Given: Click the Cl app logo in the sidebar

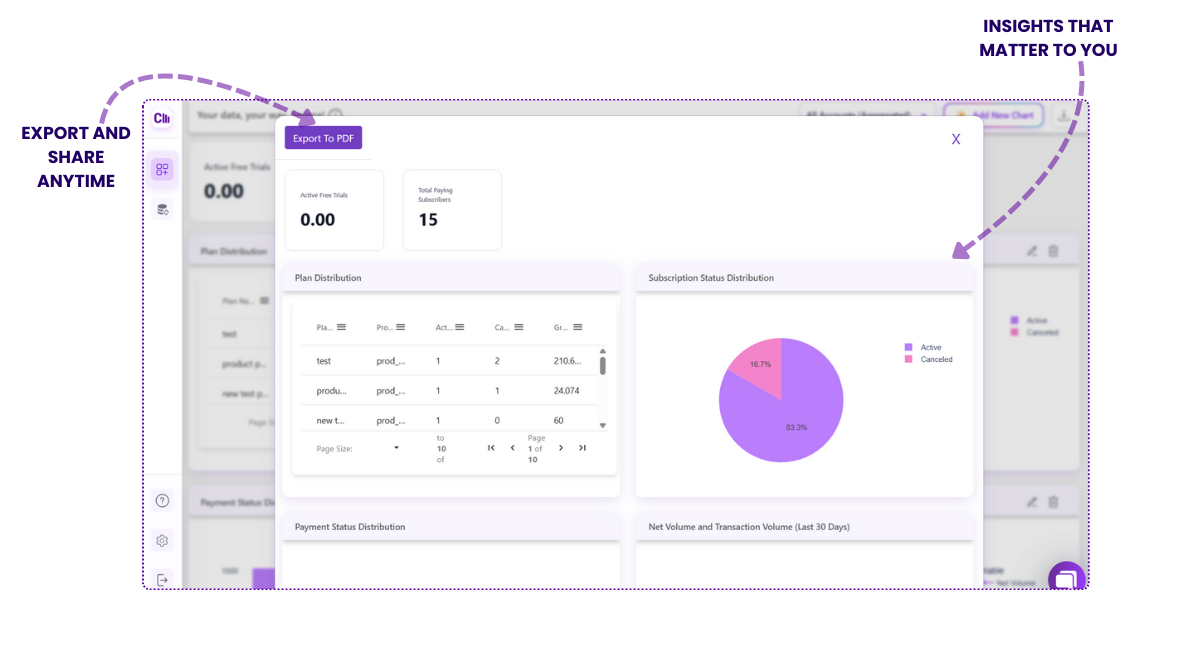Looking at the screenshot, I should pyautogui.click(x=162, y=118).
